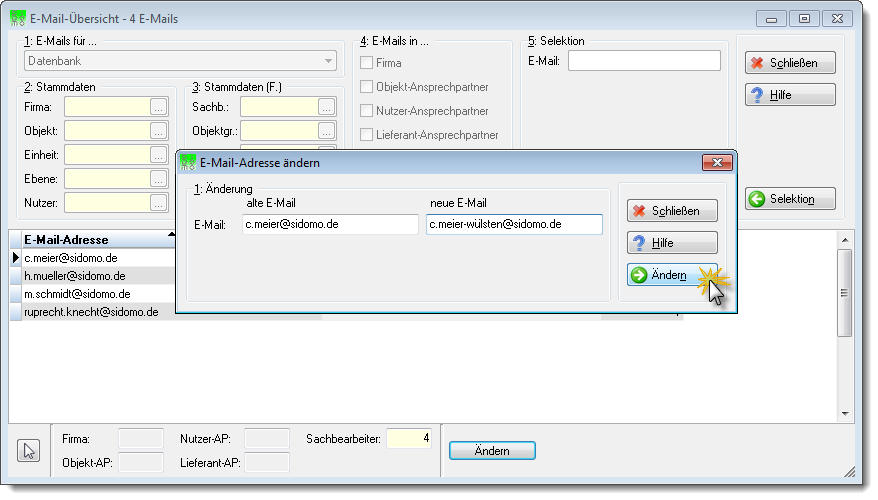The width and height of the screenshot is (878, 500).
Task: Open Hilfe with question mark in dialog
Action: click(x=672, y=243)
